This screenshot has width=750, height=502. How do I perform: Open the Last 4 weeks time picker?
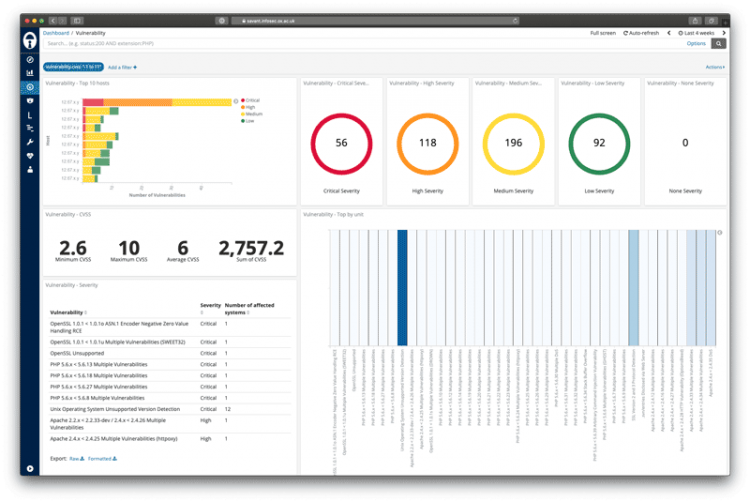(x=696, y=33)
